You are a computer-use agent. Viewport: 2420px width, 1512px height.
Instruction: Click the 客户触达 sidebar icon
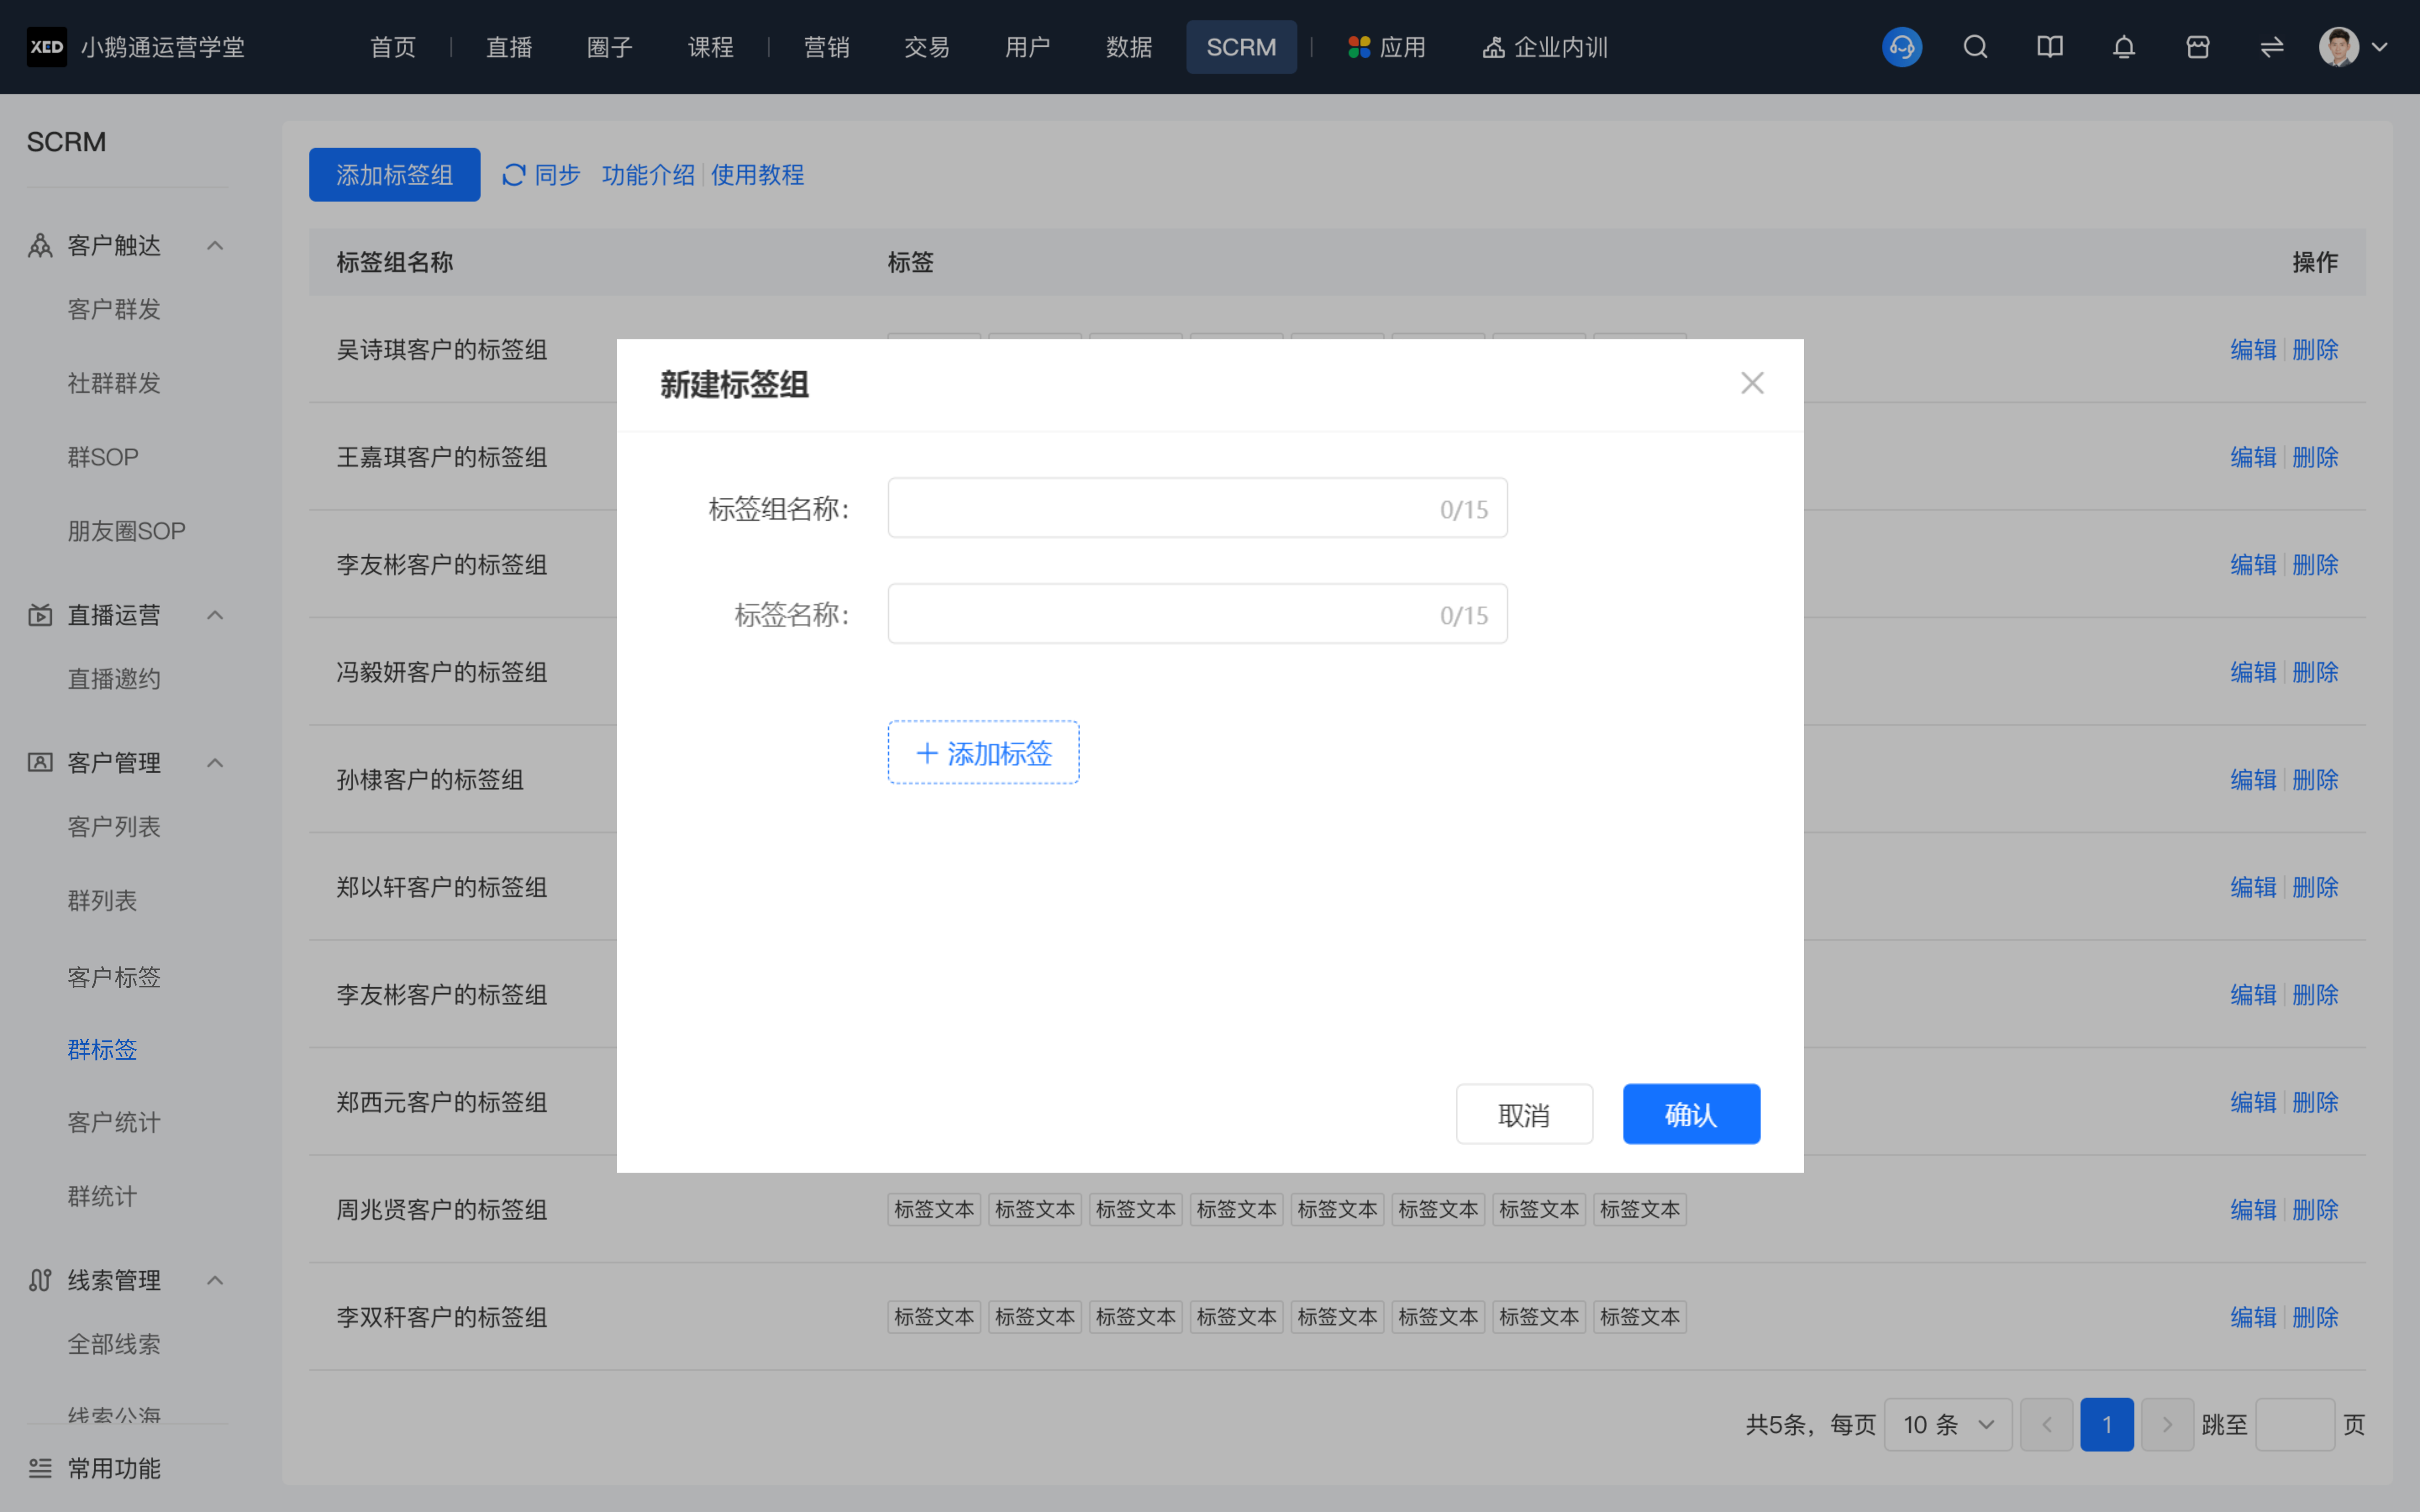coord(40,246)
